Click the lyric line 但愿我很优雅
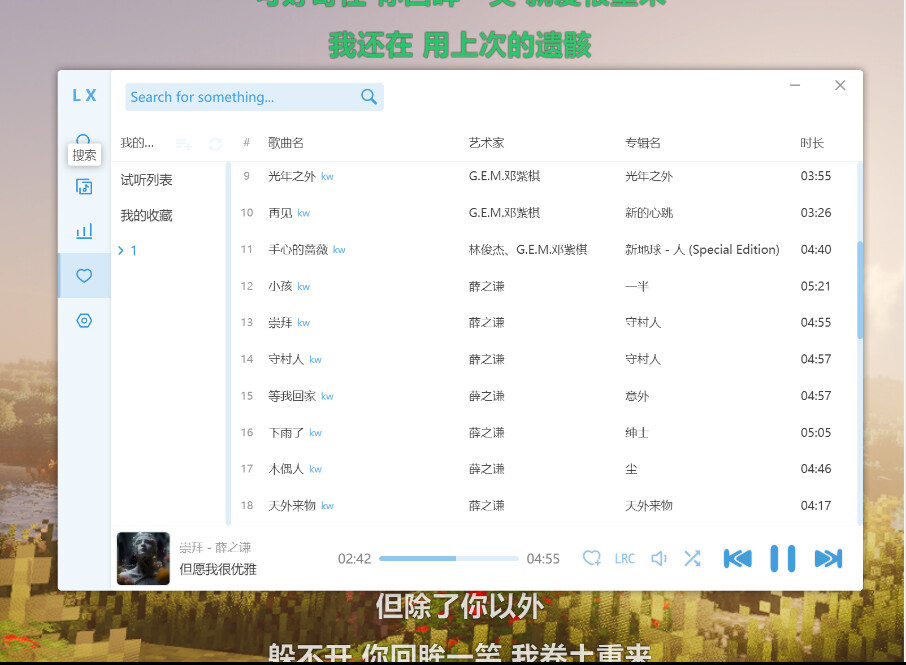The width and height of the screenshot is (906, 665). coord(218,569)
